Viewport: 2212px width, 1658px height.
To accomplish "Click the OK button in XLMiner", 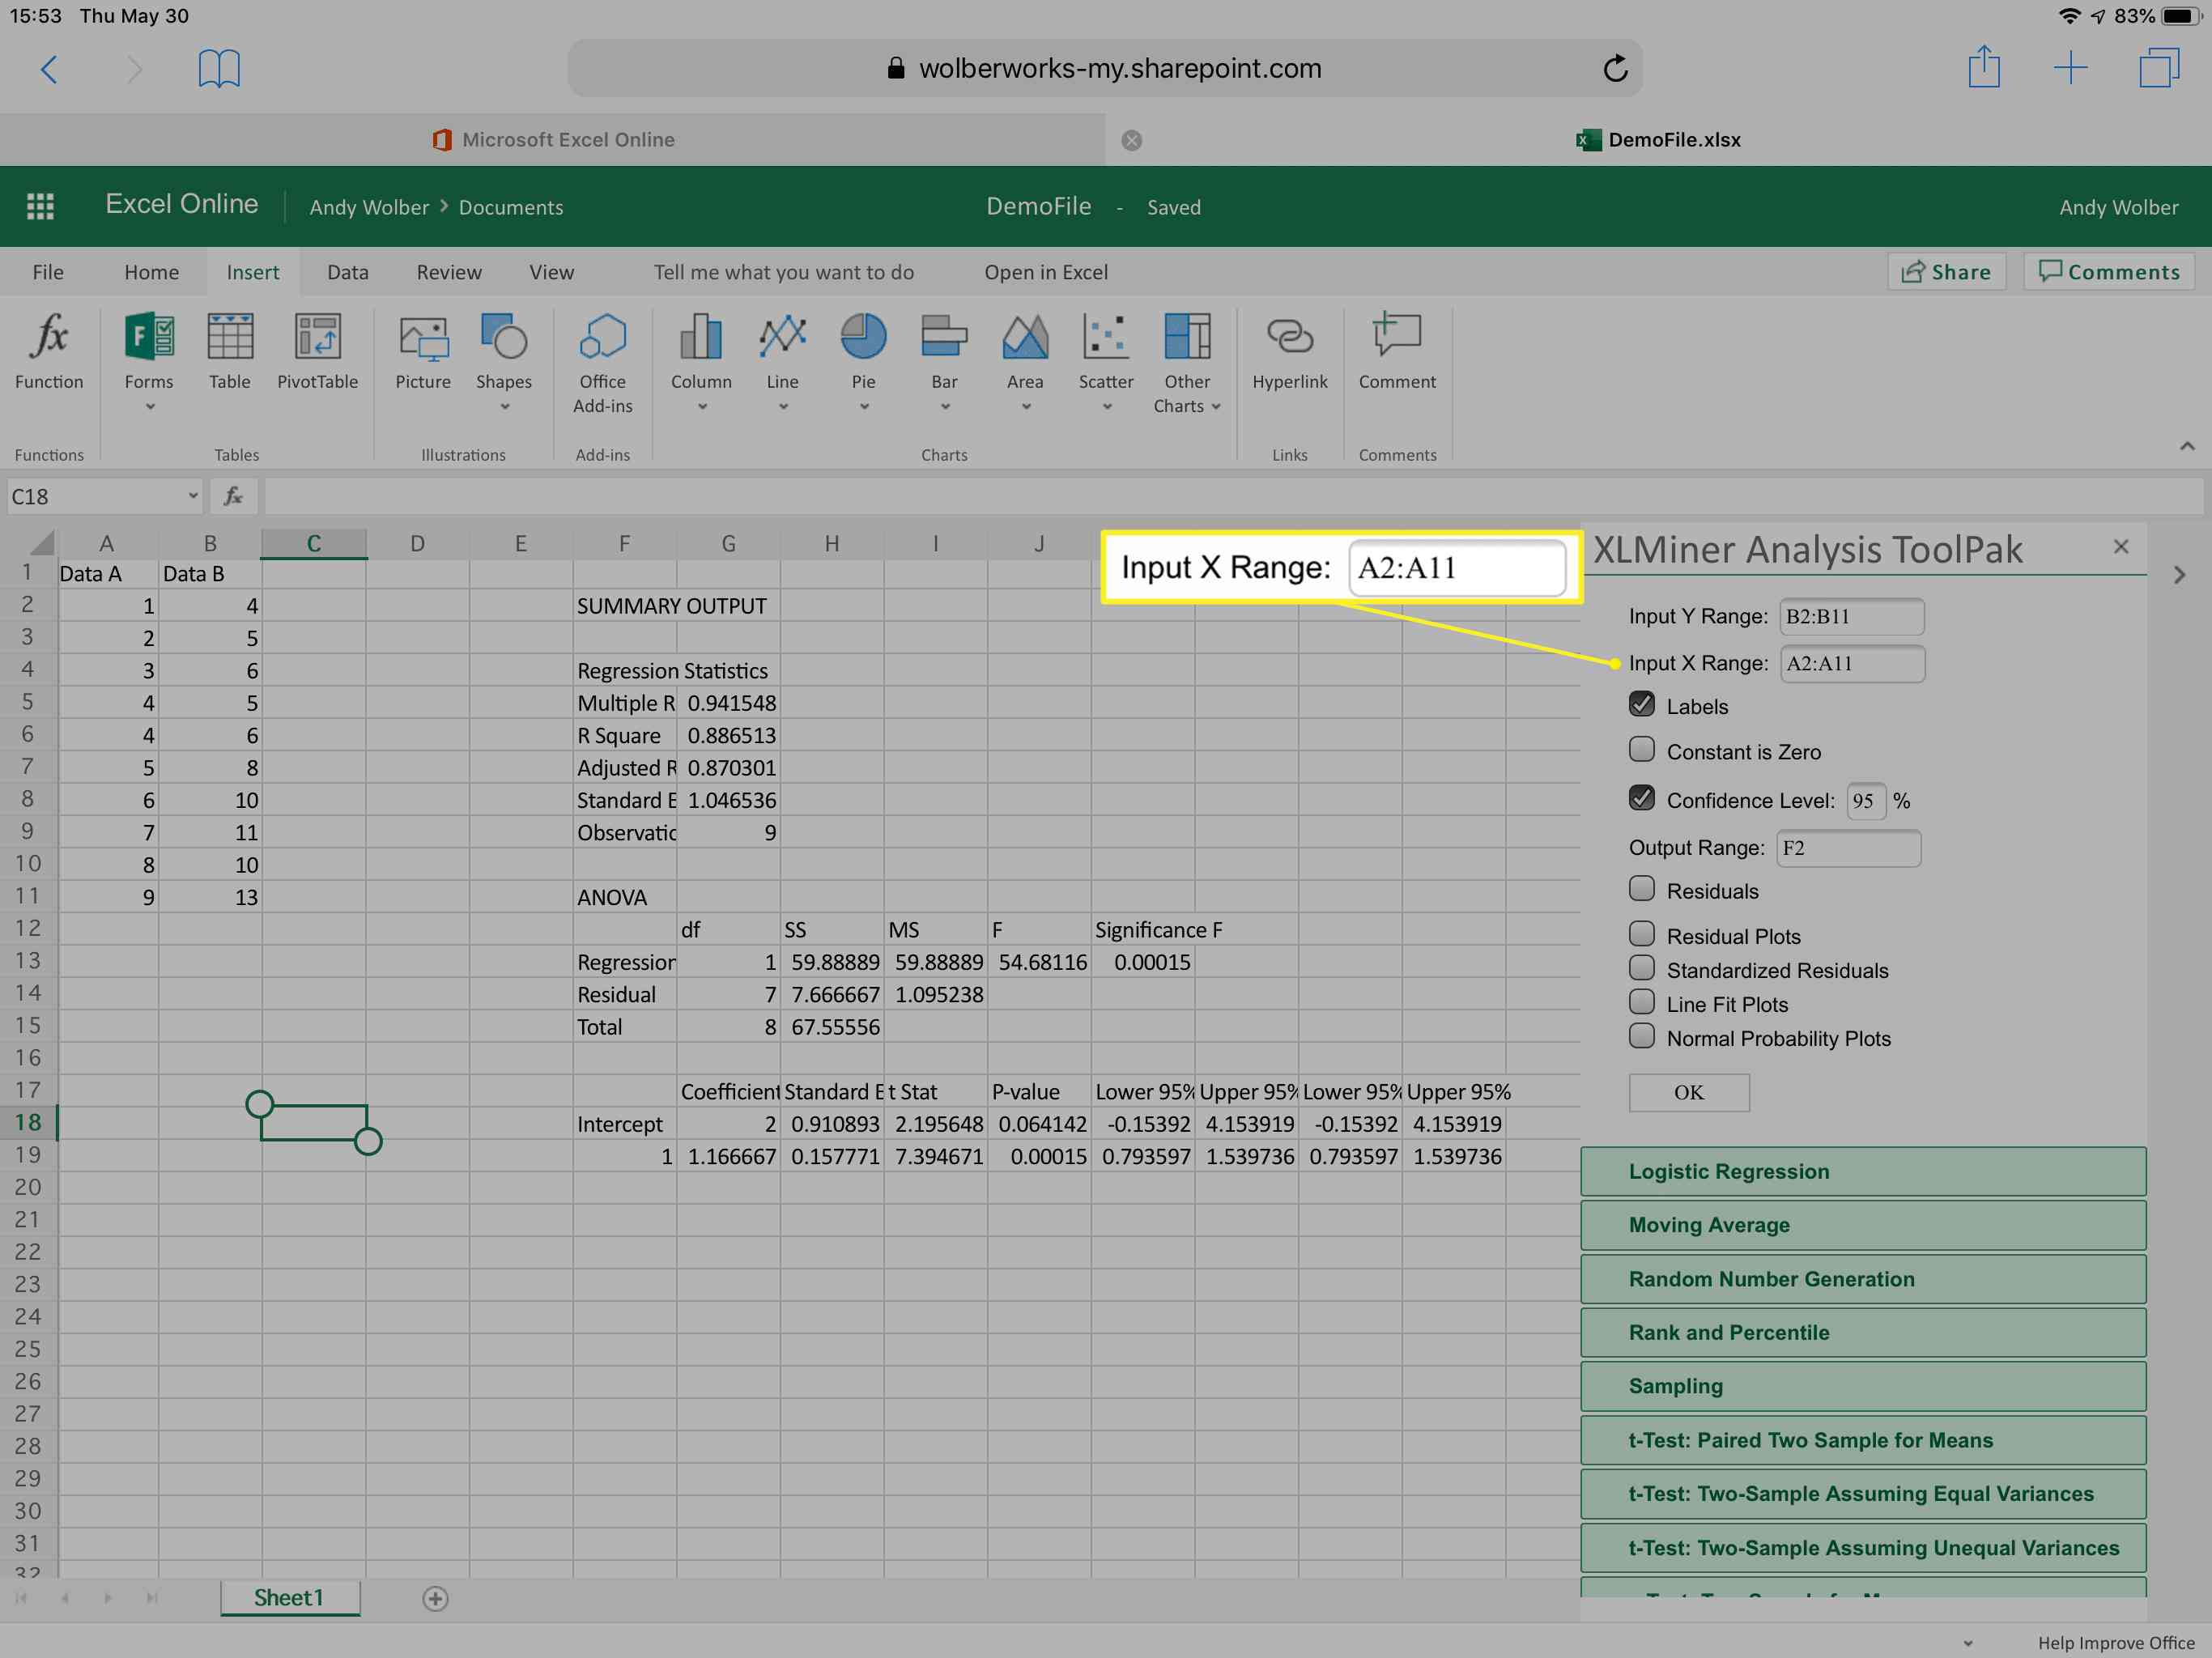I will coord(1686,1092).
